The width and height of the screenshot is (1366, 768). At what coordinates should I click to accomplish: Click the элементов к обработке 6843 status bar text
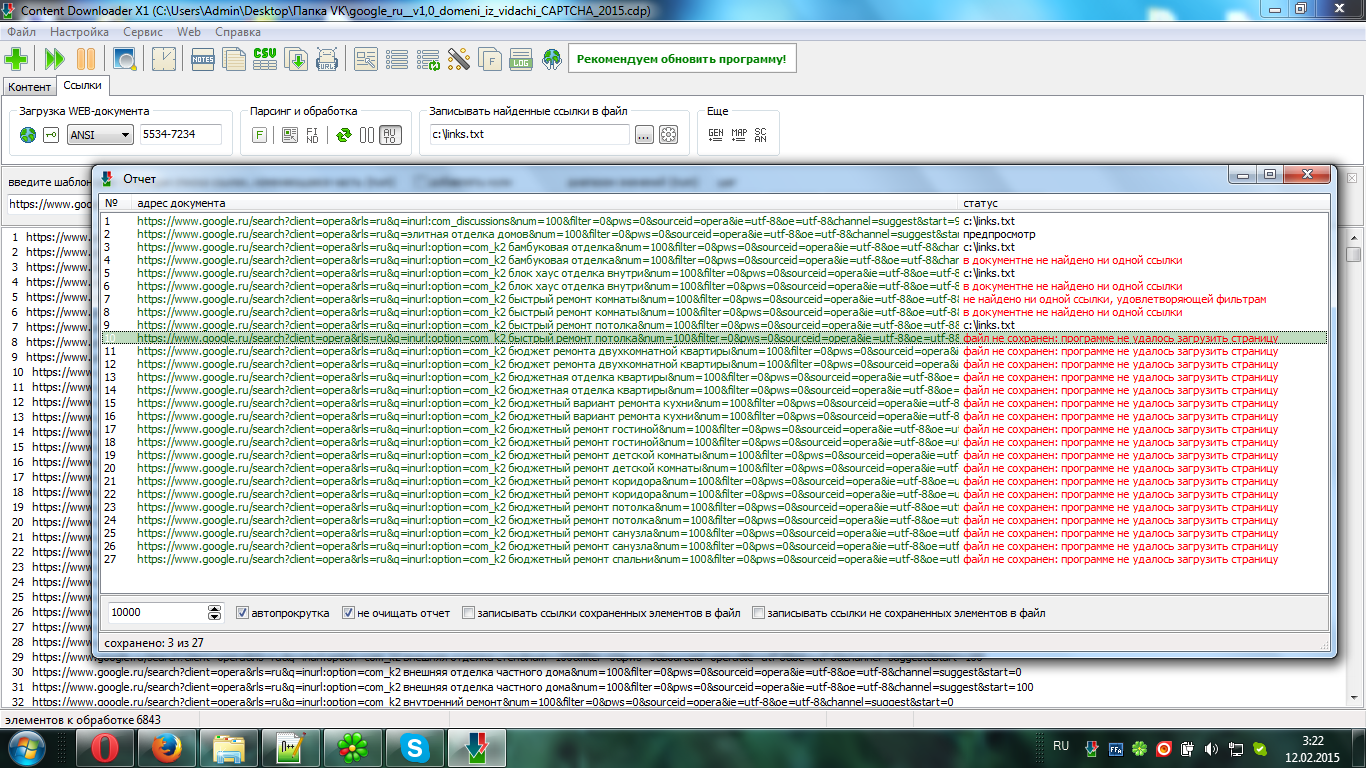83,720
